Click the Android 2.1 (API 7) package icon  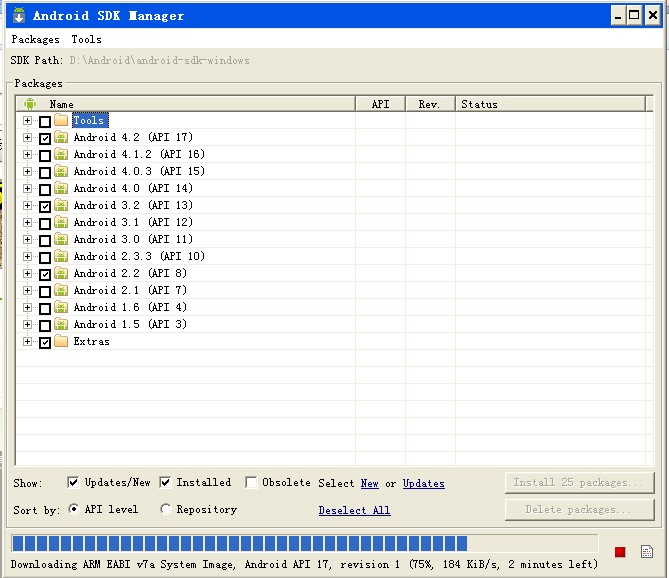[61, 290]
